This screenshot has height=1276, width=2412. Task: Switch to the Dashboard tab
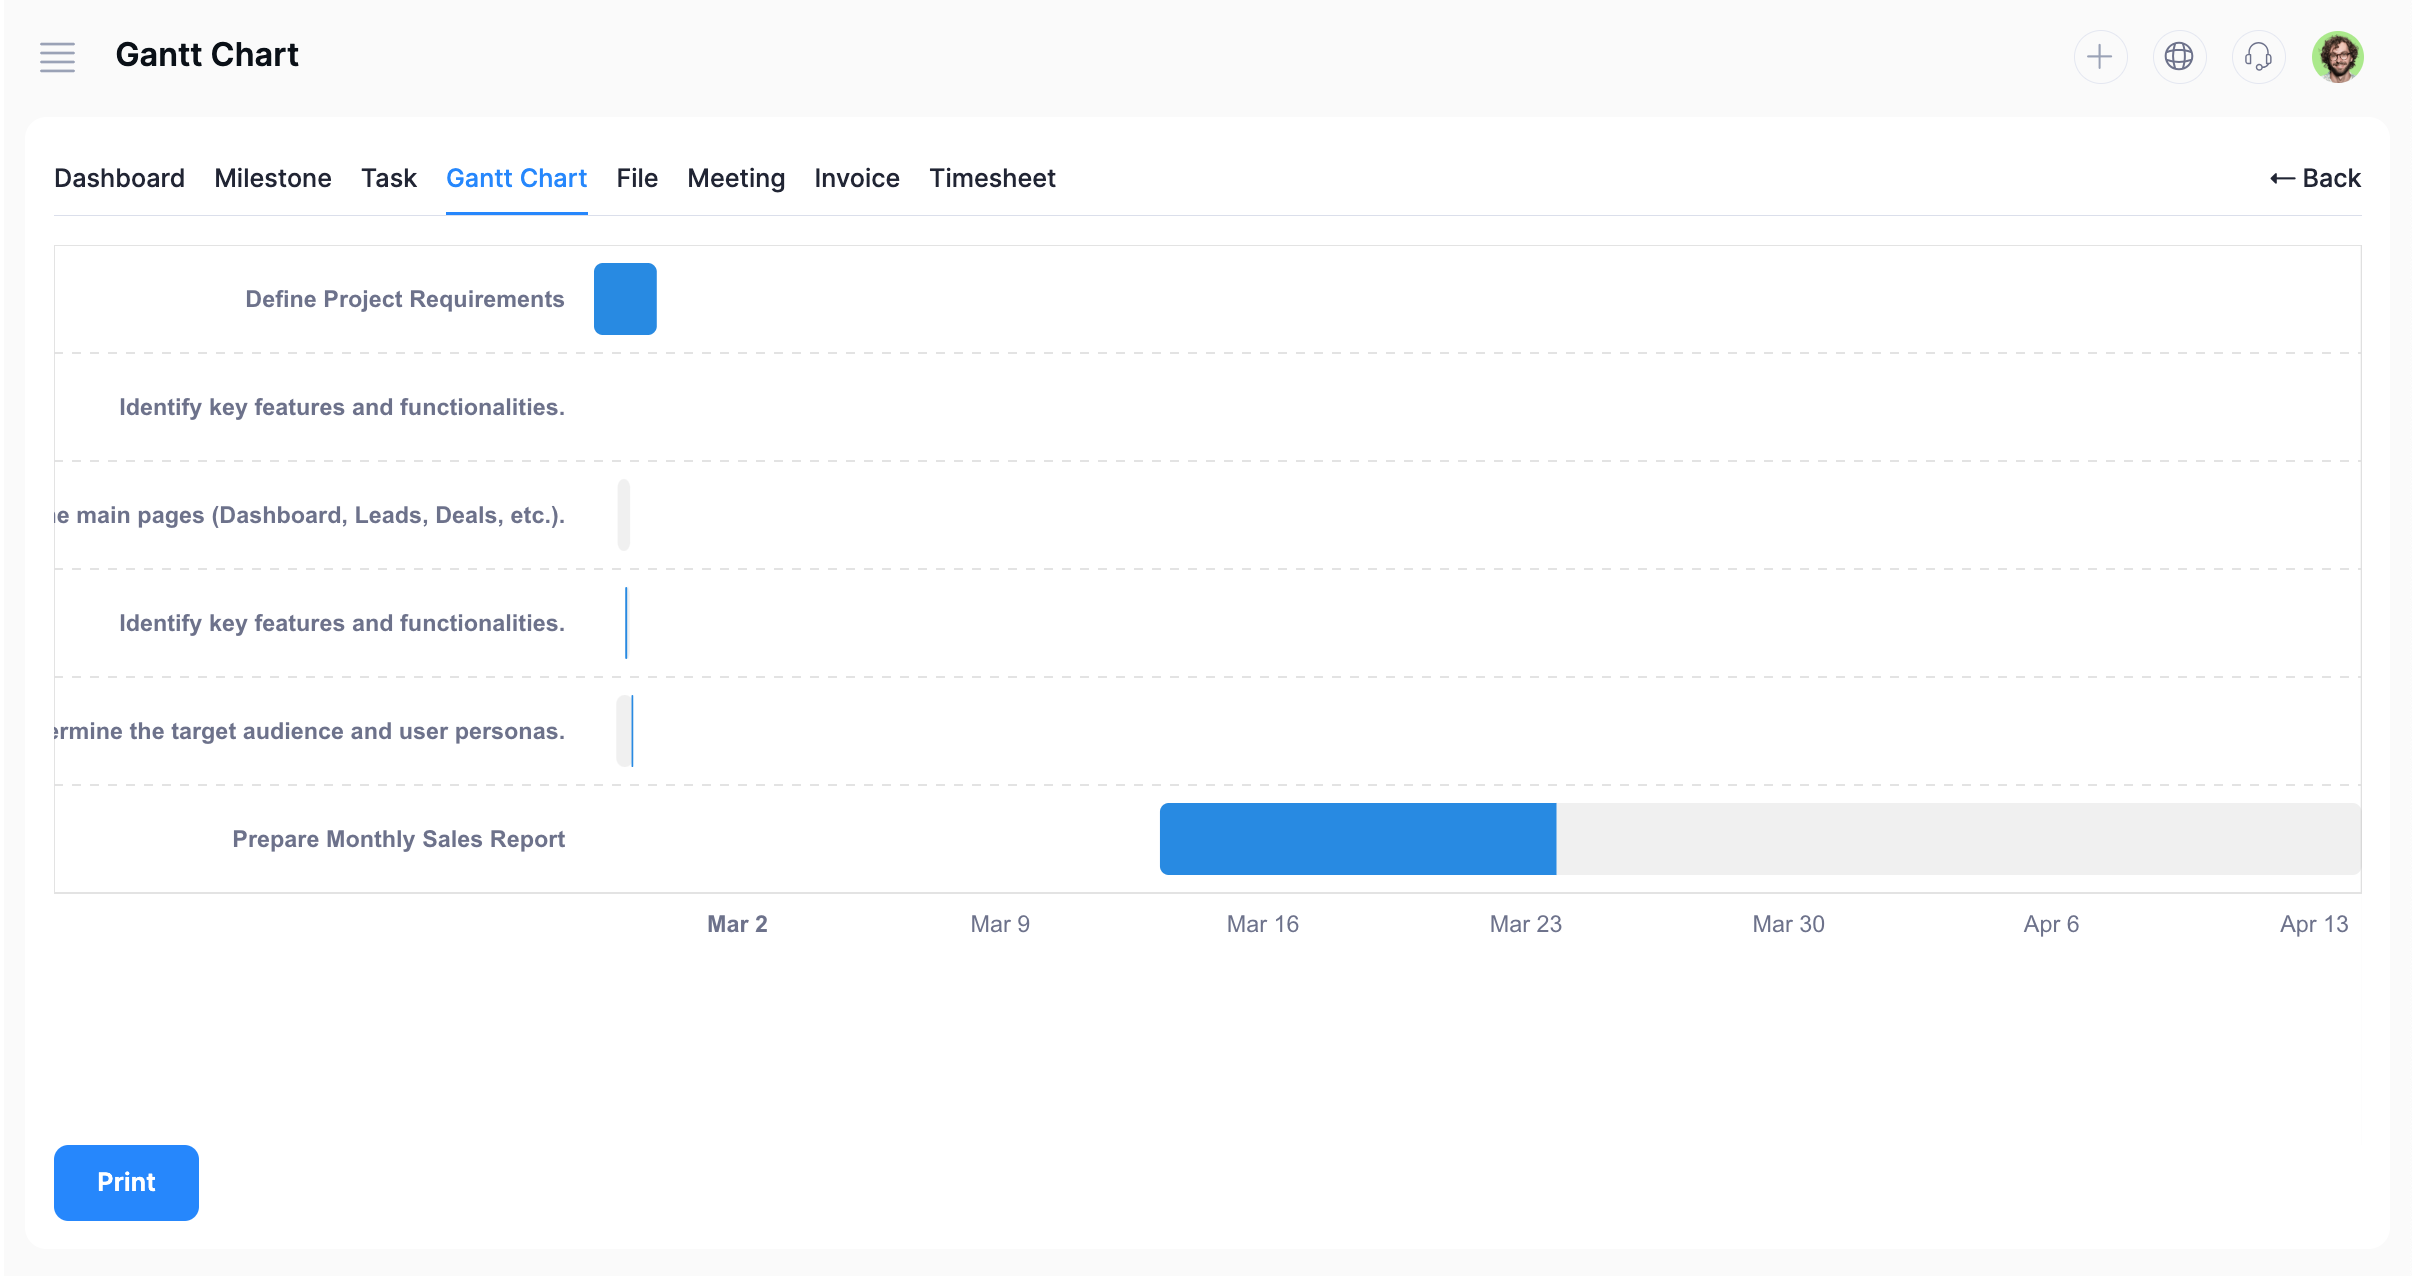click(x=119, y=178)
